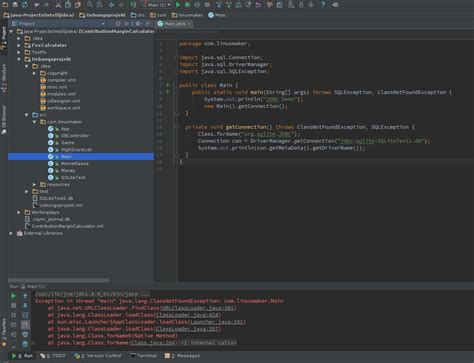Select workspace.xml file in tree
The width and height of the screenshot is (474, 363).
point(60,108)
